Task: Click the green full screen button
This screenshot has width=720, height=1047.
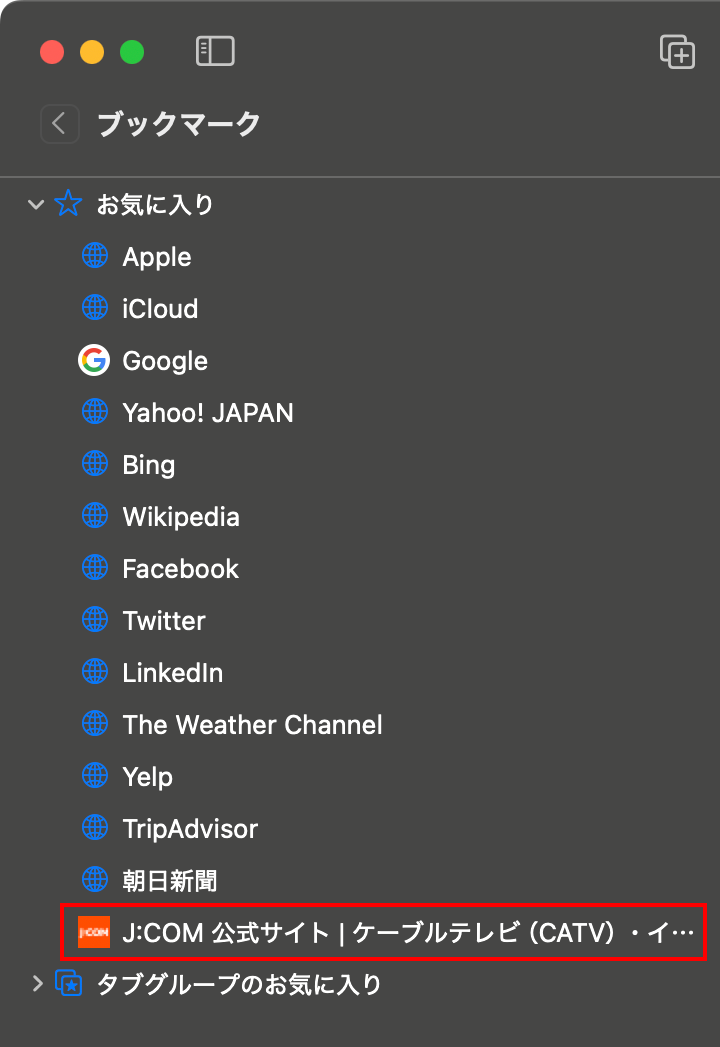Action: [x=132, y=52]
